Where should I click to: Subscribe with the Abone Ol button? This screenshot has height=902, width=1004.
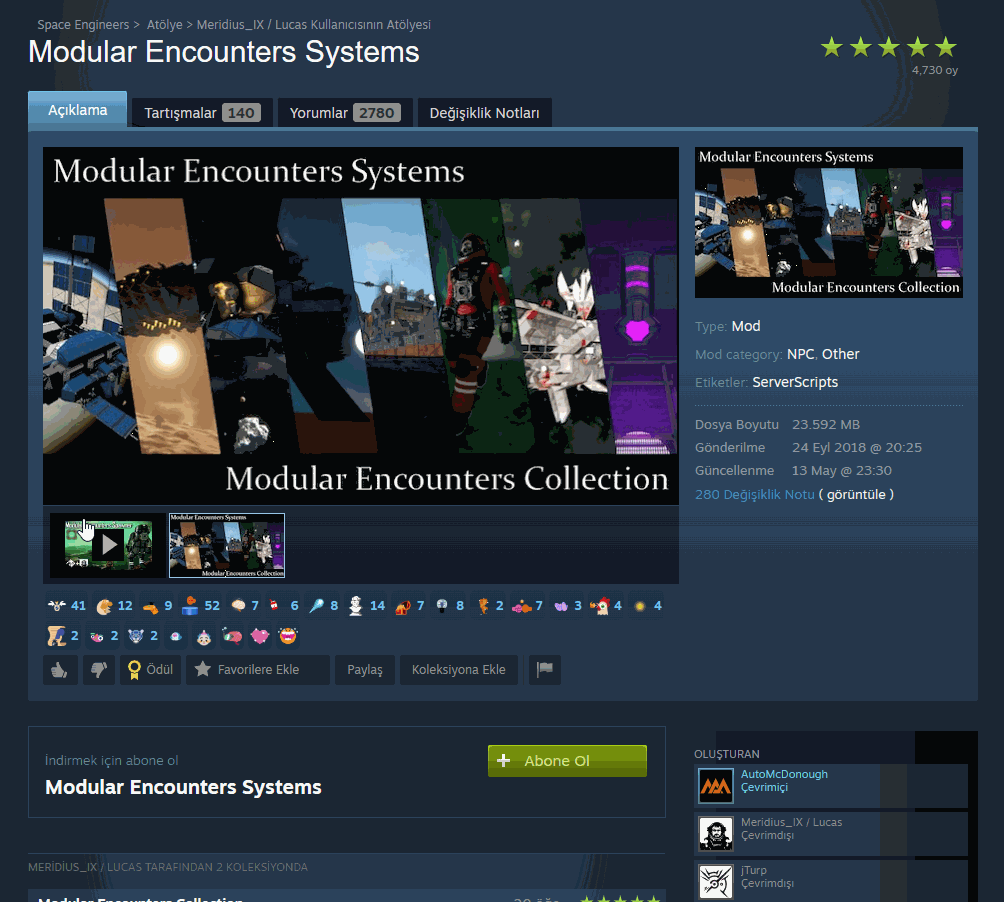point(567,761)
